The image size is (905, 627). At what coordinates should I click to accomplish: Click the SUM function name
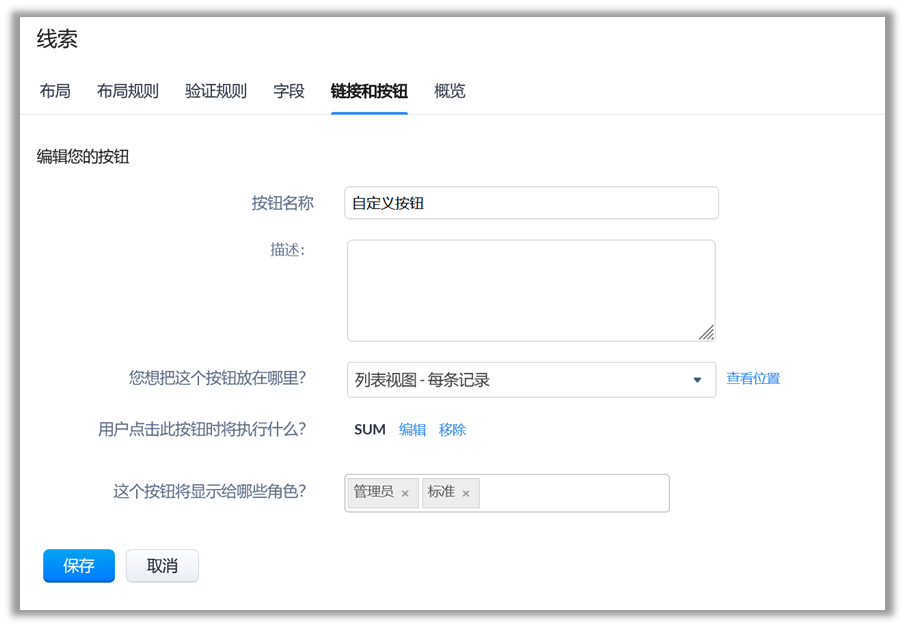[370, 430]
